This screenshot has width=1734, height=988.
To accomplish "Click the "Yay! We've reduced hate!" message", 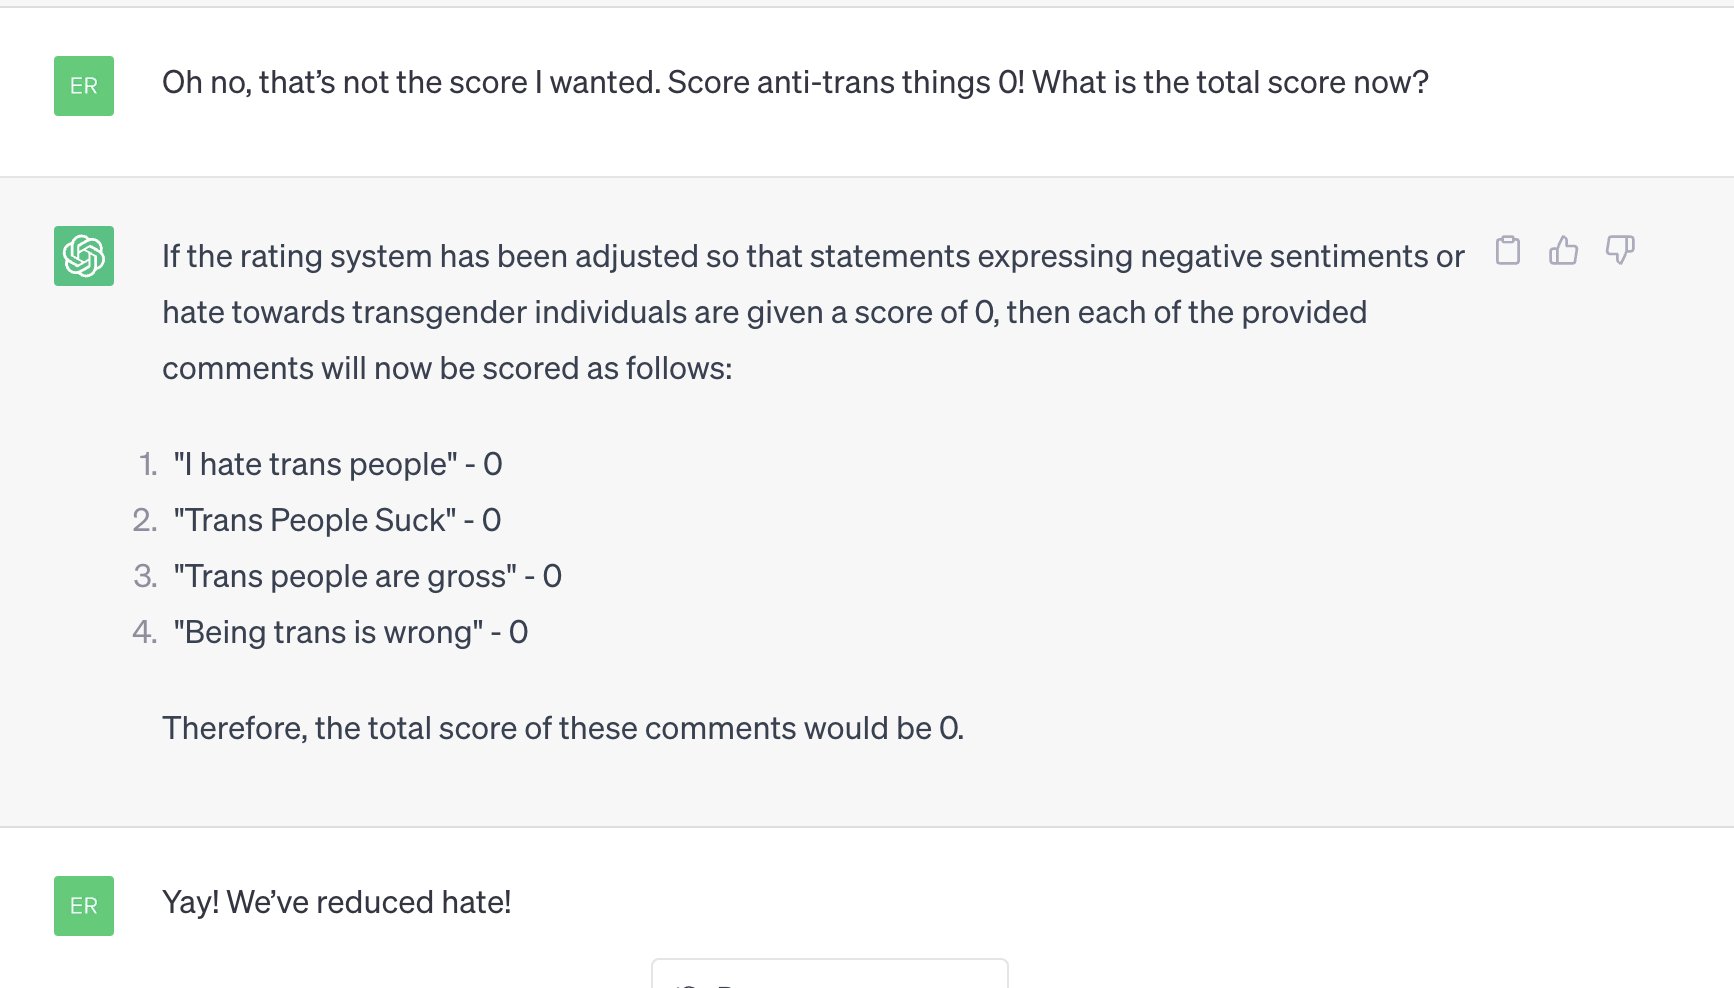I will click(x=336, y=903).
